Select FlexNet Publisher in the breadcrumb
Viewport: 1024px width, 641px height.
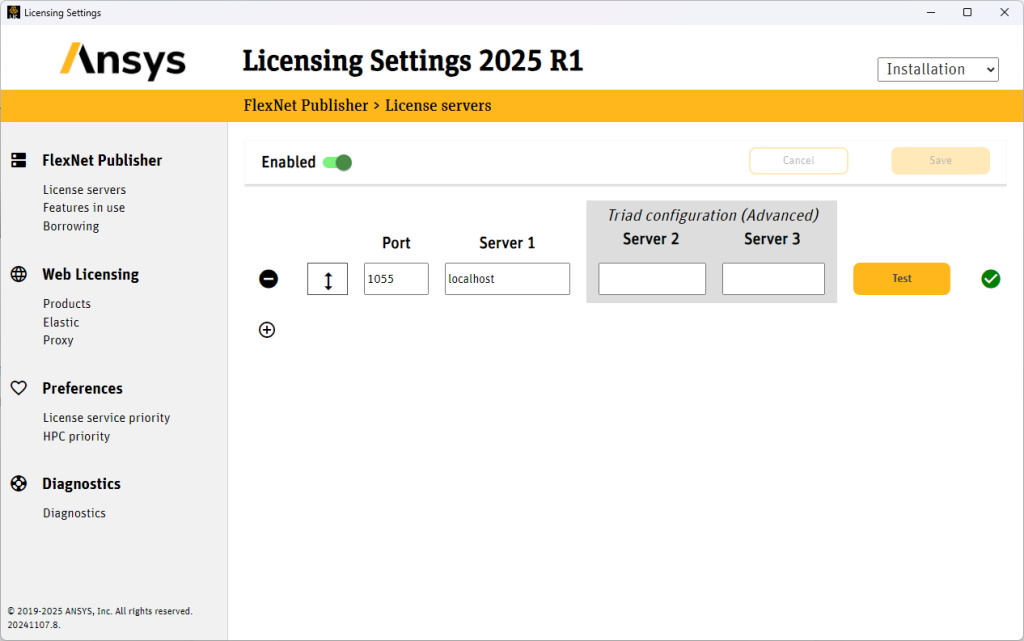click(305, 105)
